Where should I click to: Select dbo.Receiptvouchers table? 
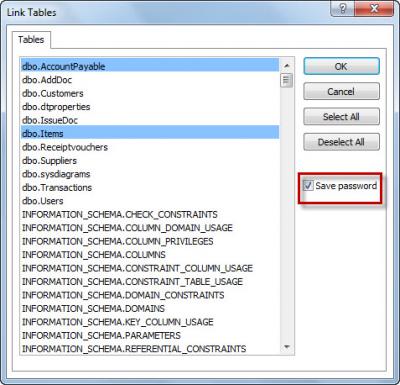(x=150, y=147)
